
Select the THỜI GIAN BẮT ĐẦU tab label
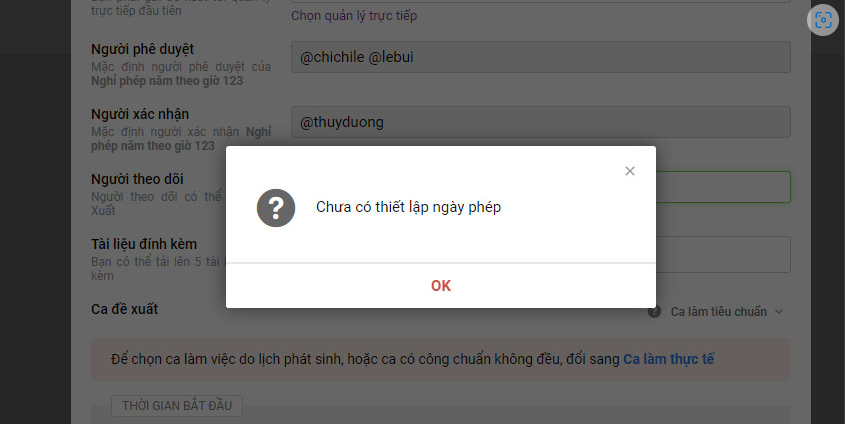click(177, 406)
